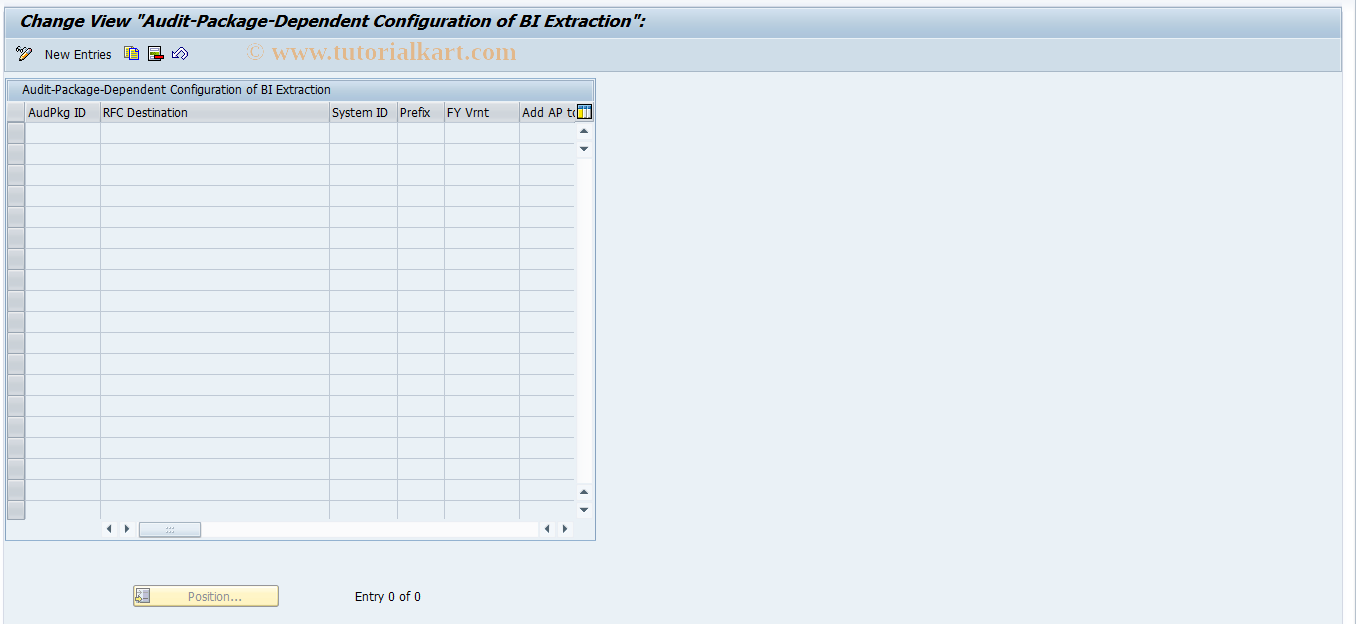Click first row System ID cell
1356x624 pixels.
[363, 133]
